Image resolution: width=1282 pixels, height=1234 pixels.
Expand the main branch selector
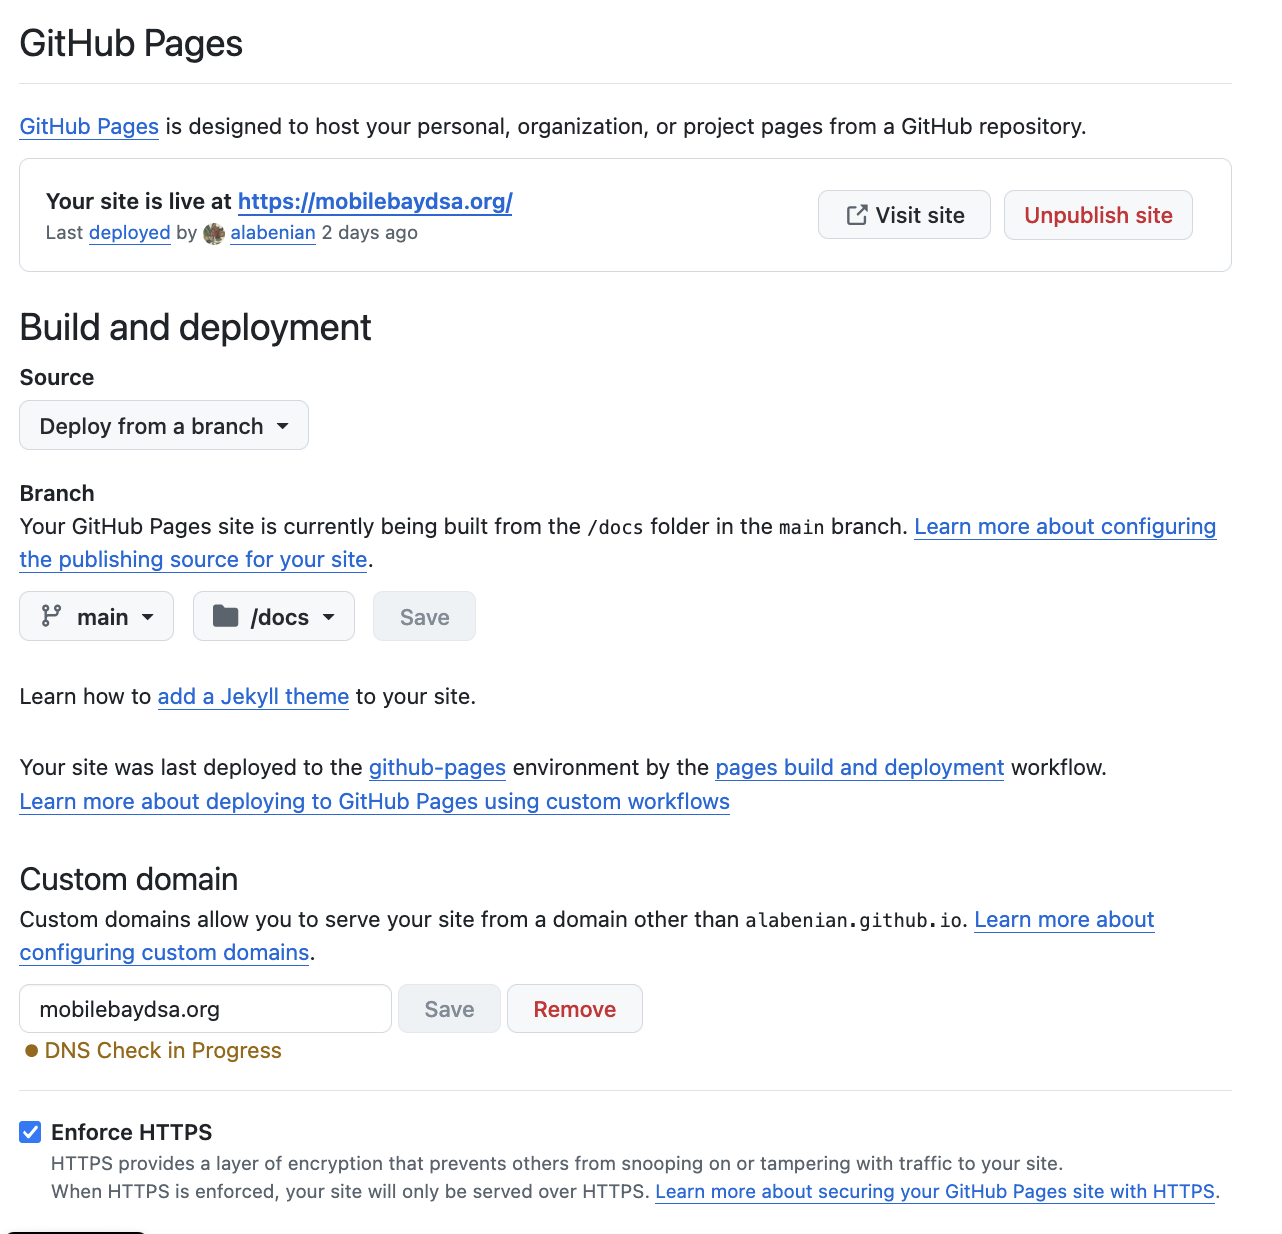point(97,617)
